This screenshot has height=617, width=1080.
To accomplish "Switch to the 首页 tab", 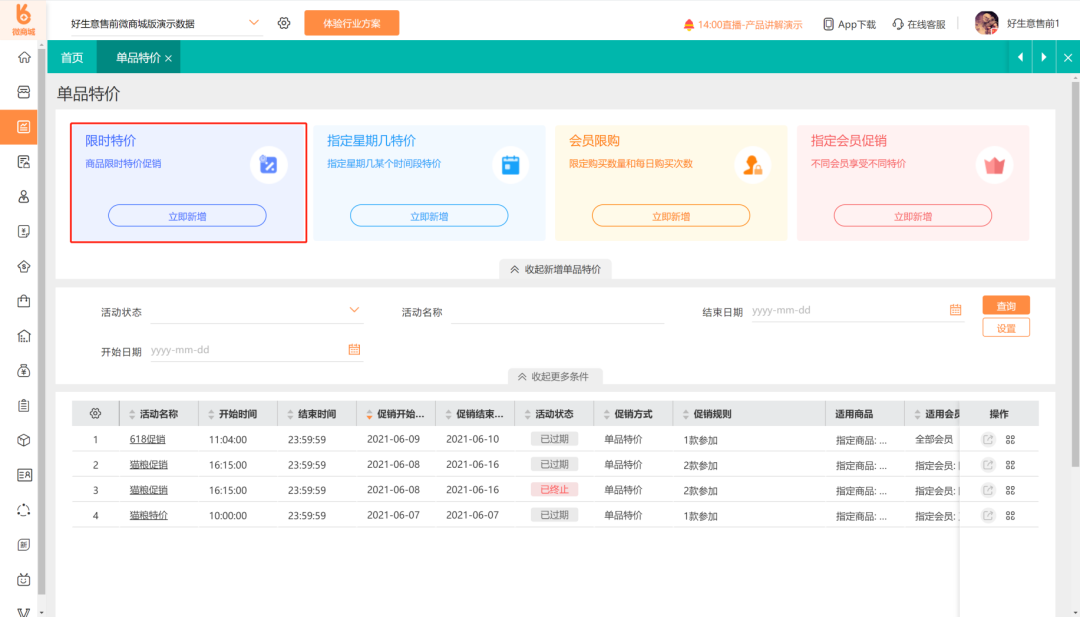I will 72,57.
